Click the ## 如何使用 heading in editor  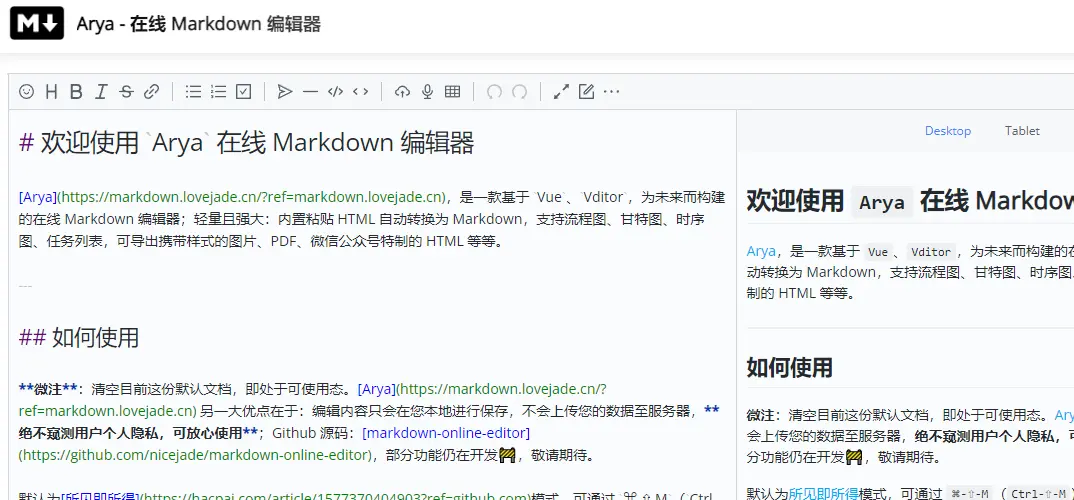pyautogui.click(x=79, y=338)
